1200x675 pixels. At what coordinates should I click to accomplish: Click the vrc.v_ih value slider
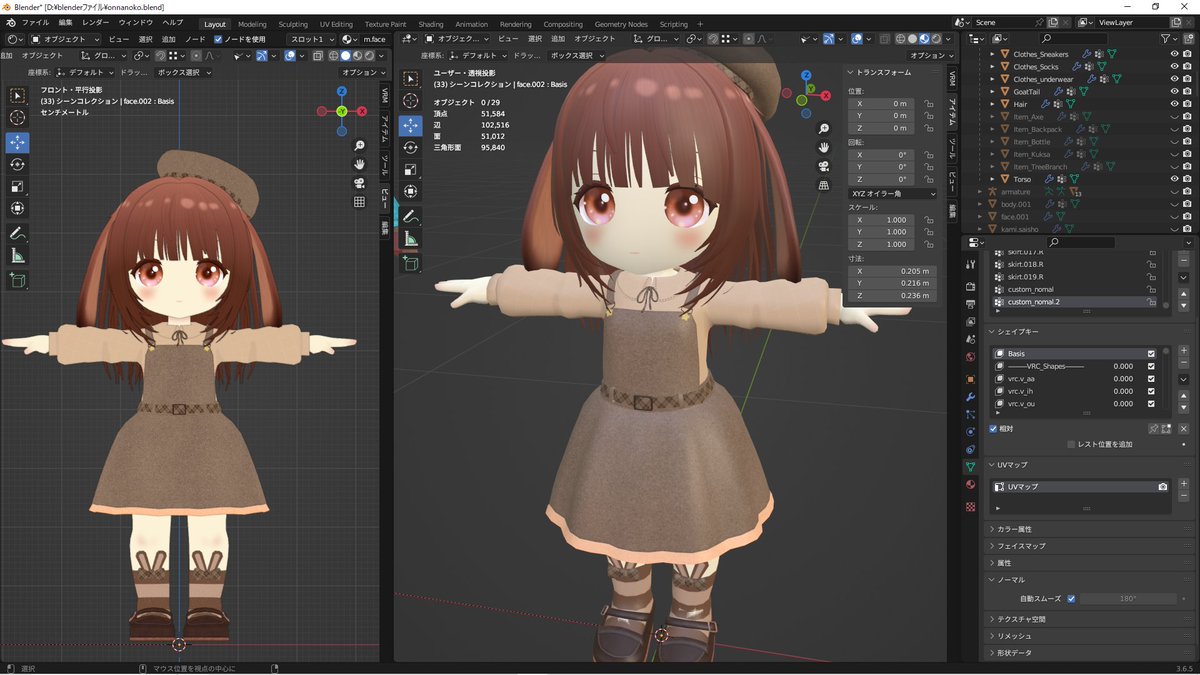[1123, 391]
